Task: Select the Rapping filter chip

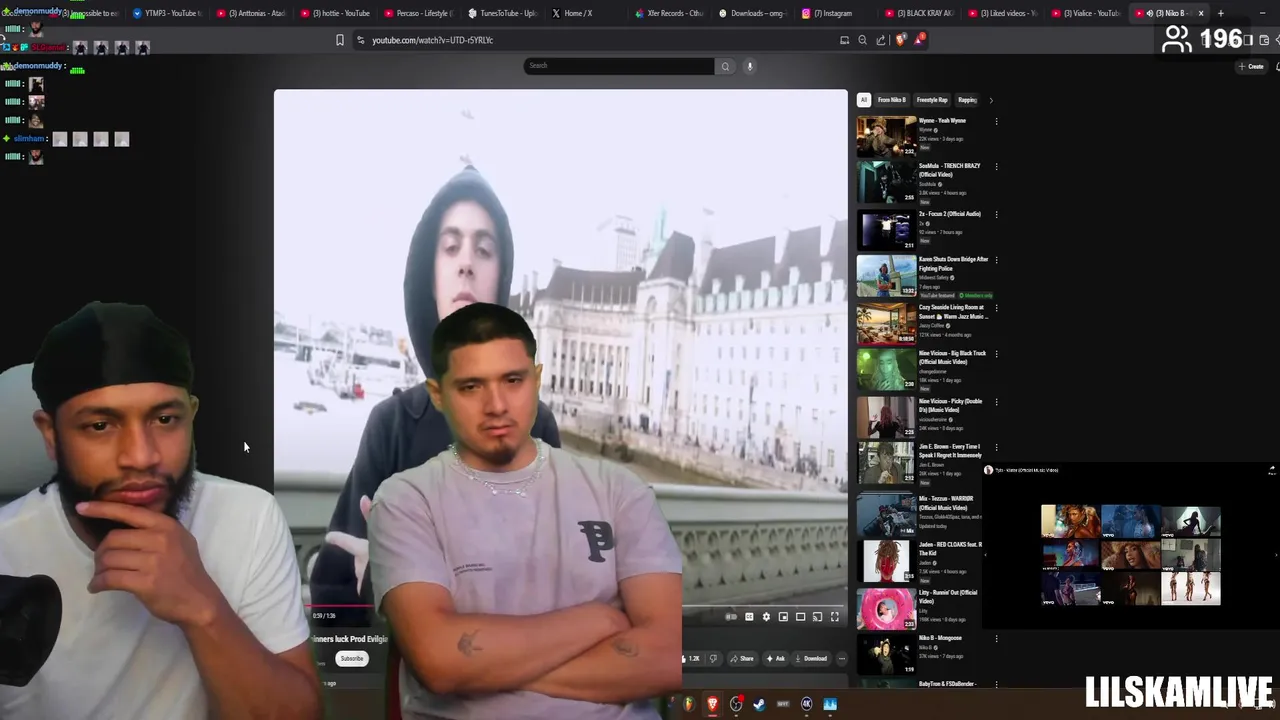Action: pyautogui.click(x=967, y=100)
